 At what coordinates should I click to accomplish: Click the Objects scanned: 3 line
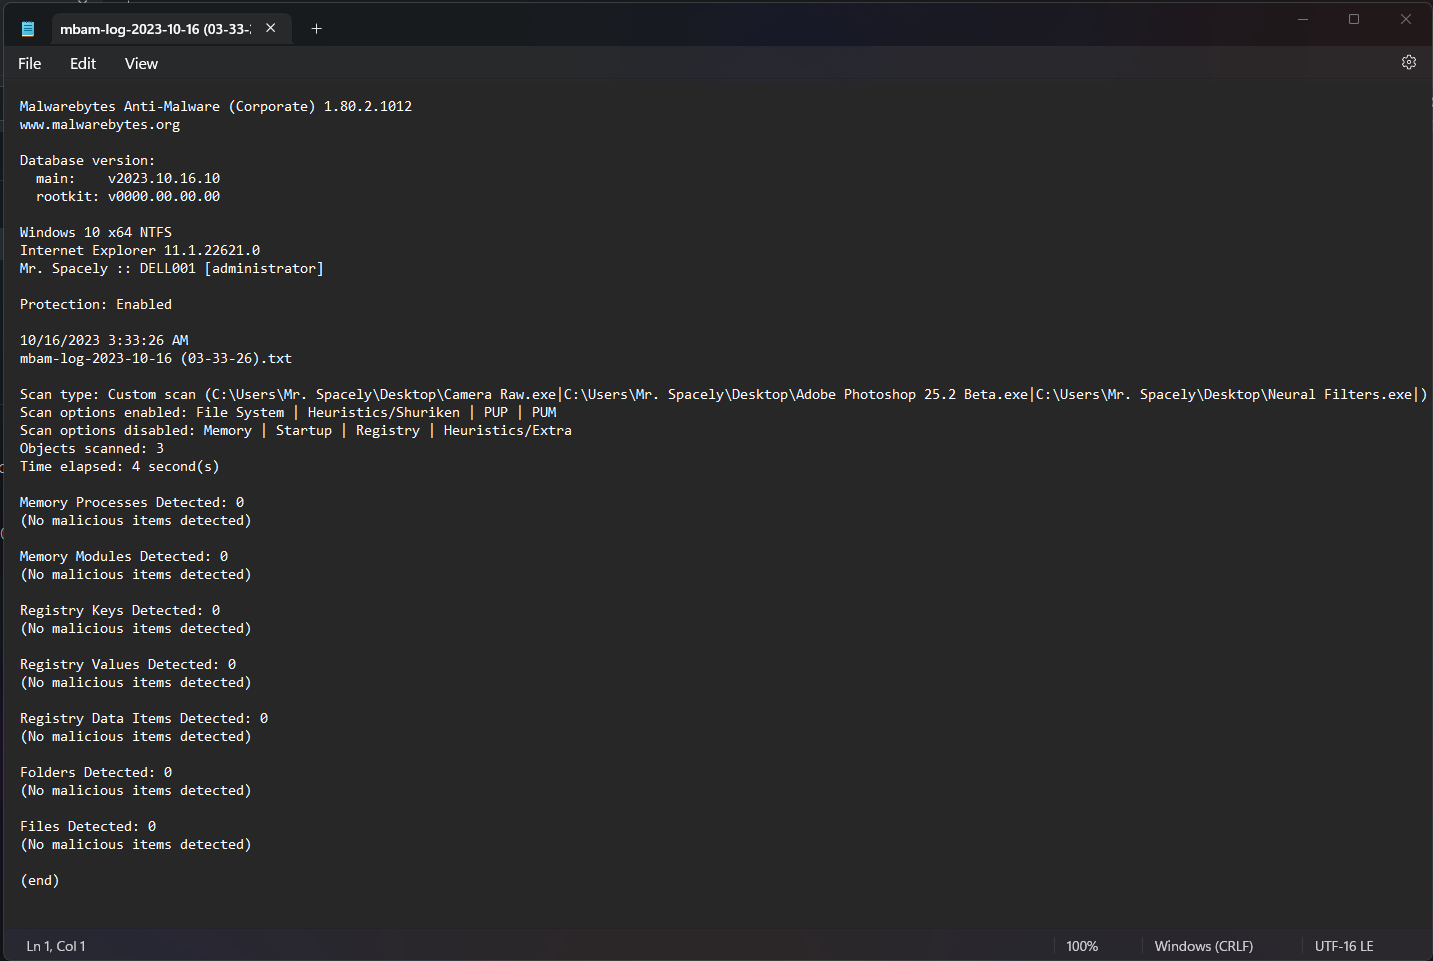(92, 448)
